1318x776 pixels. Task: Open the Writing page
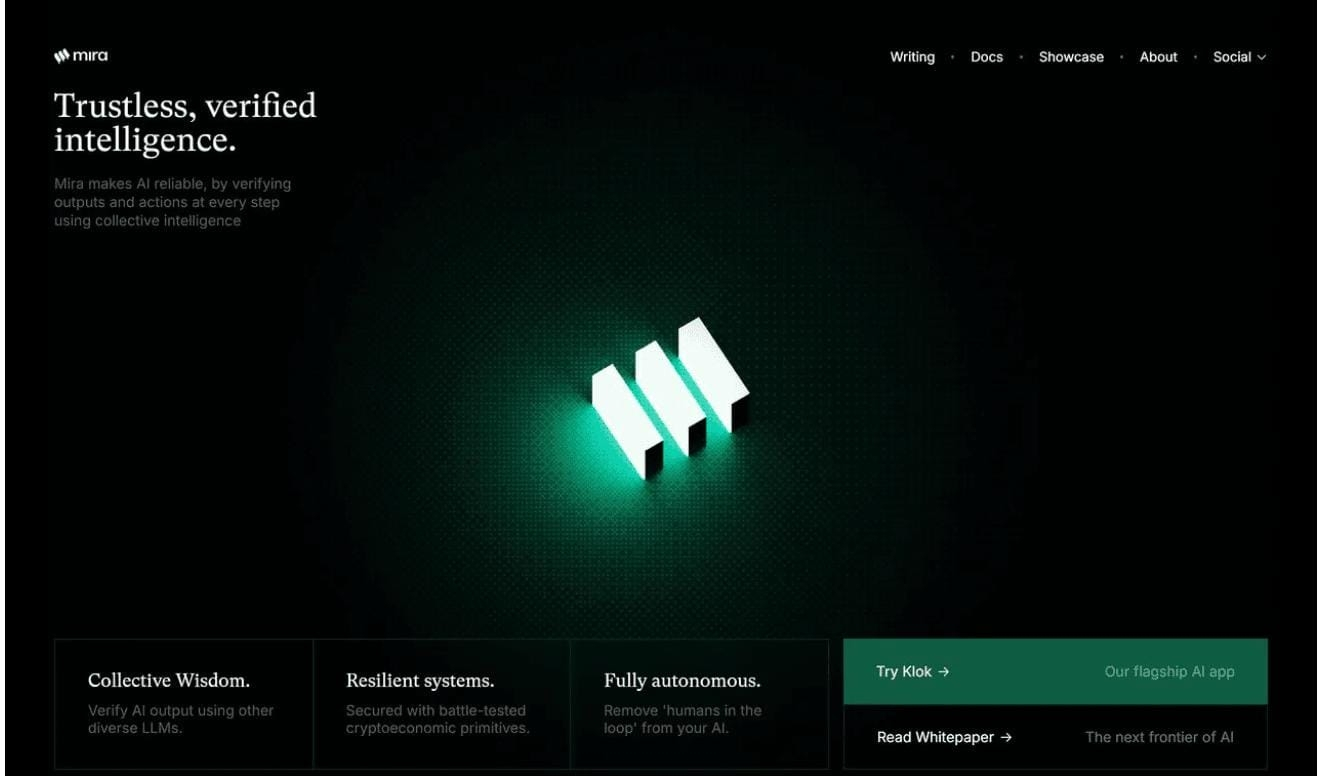click(912, 57)
